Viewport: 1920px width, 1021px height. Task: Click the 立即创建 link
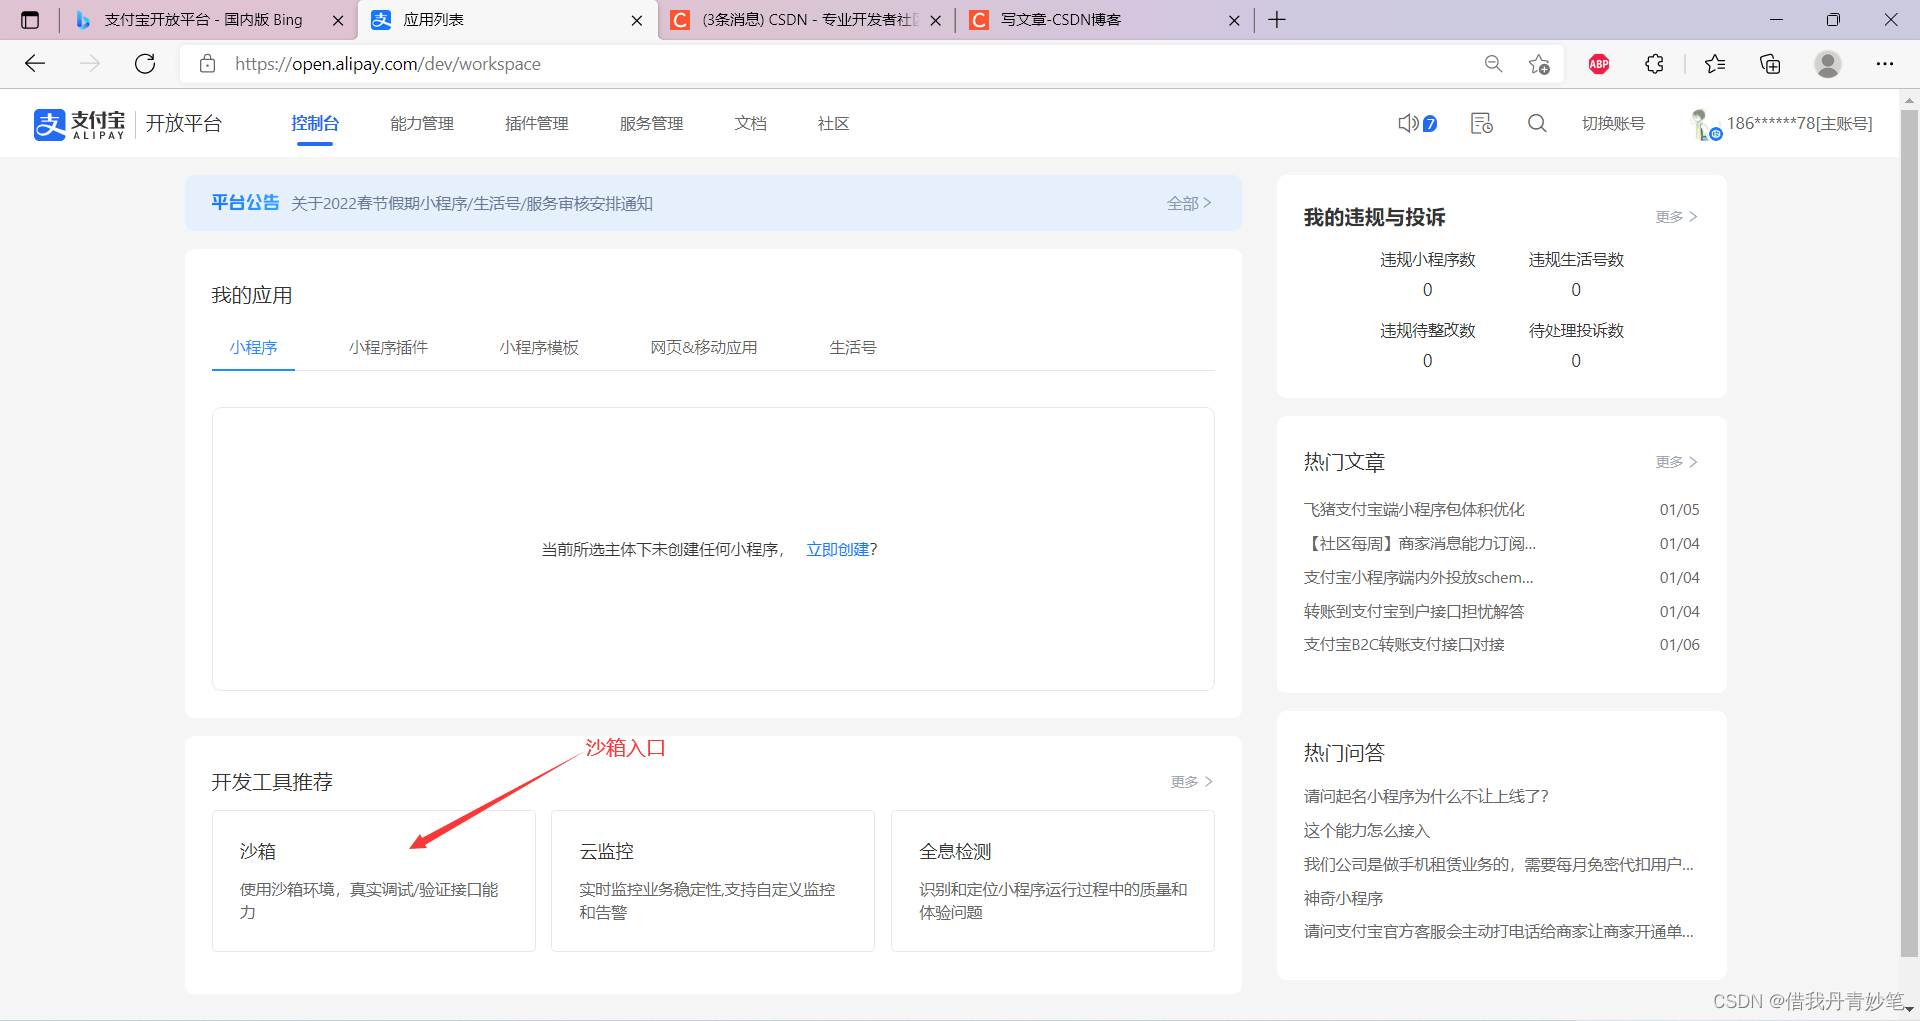[838, 549]
